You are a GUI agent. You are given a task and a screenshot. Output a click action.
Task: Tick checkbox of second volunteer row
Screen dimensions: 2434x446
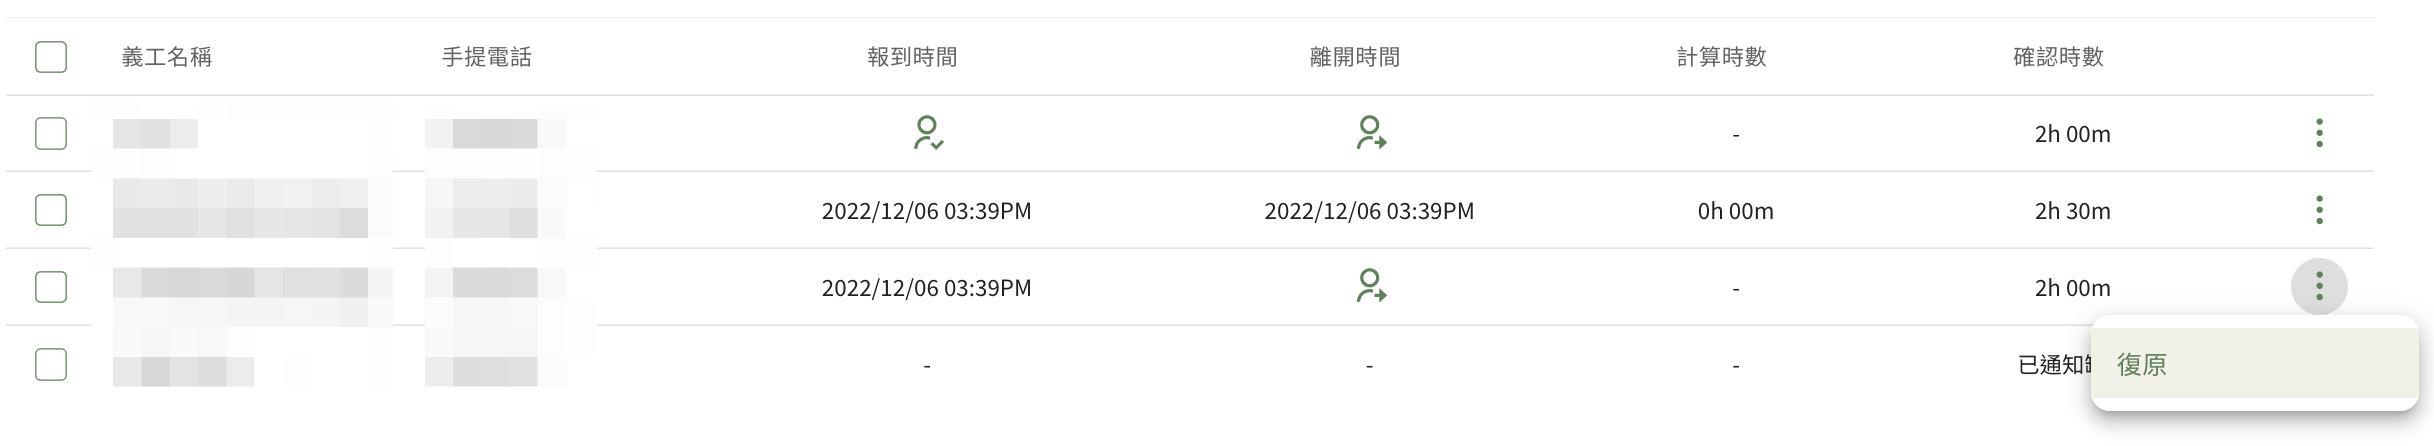[x=51, y=210]
